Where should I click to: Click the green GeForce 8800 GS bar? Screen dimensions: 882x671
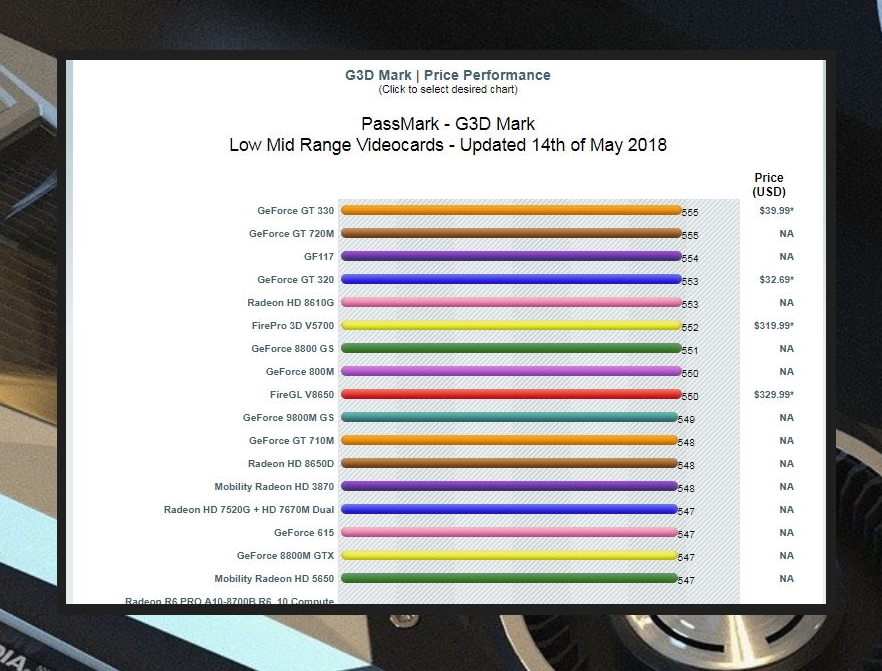click(511, 349)
